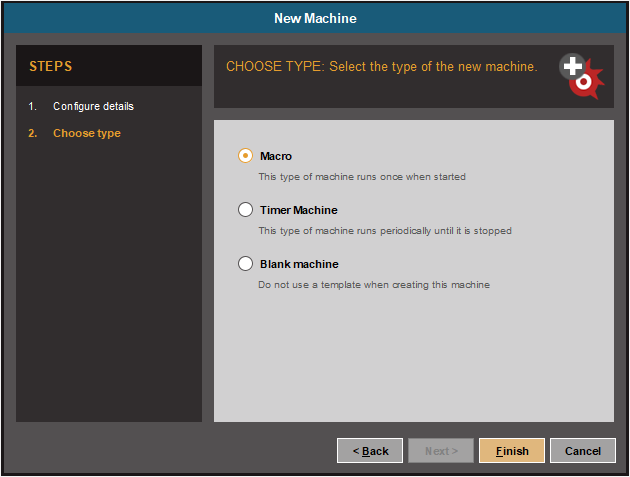Click the CHOOSE TYPE header text
The width and height of the screenshot is (630, 477).
click(382, 66)
